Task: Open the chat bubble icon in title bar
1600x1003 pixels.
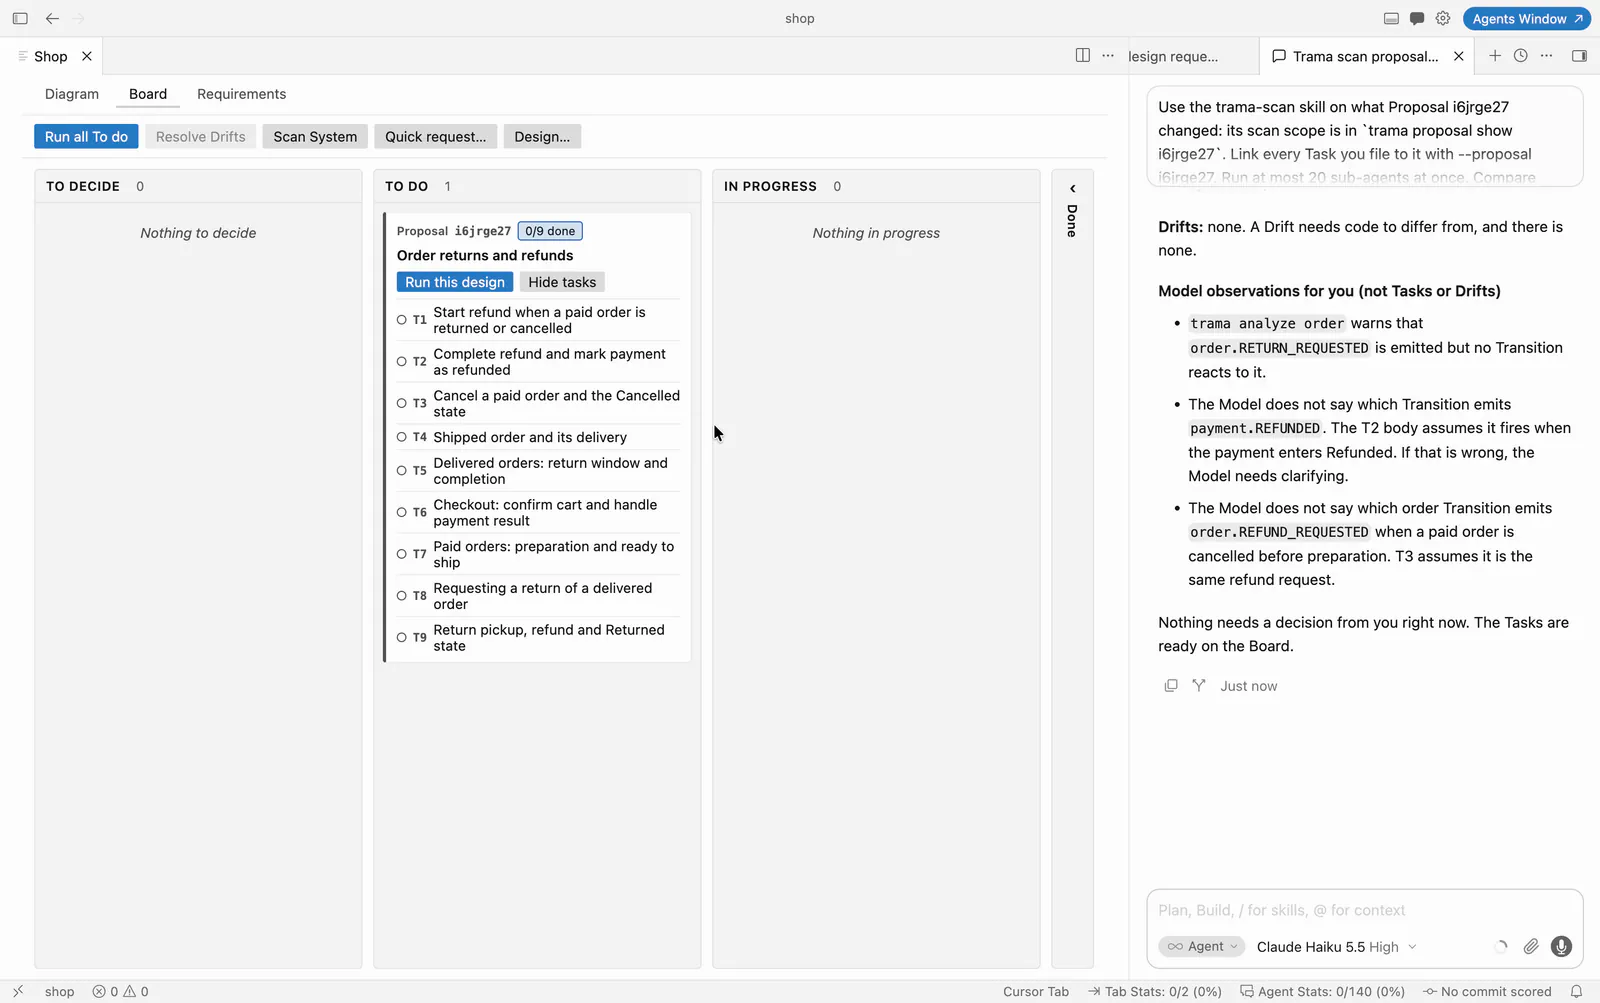Action: click(1417, 18)
